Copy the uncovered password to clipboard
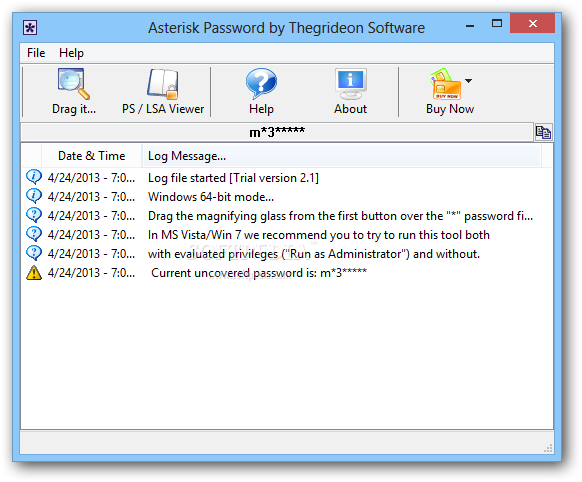The height and width of the screenshot is (482, 582). 543,132
